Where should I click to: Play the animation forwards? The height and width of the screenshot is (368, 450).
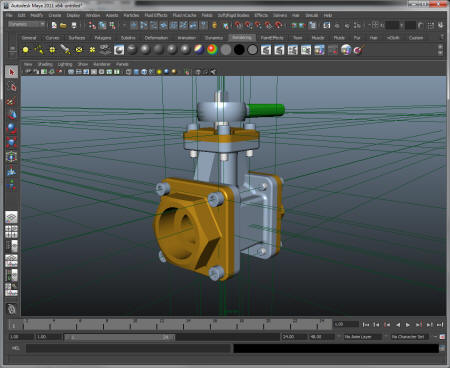pyautogui.click(x=408, y=324)
